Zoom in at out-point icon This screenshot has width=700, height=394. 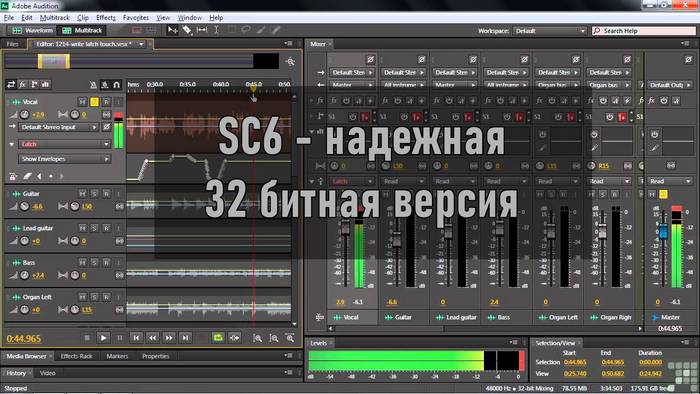(x=274, y=338)
